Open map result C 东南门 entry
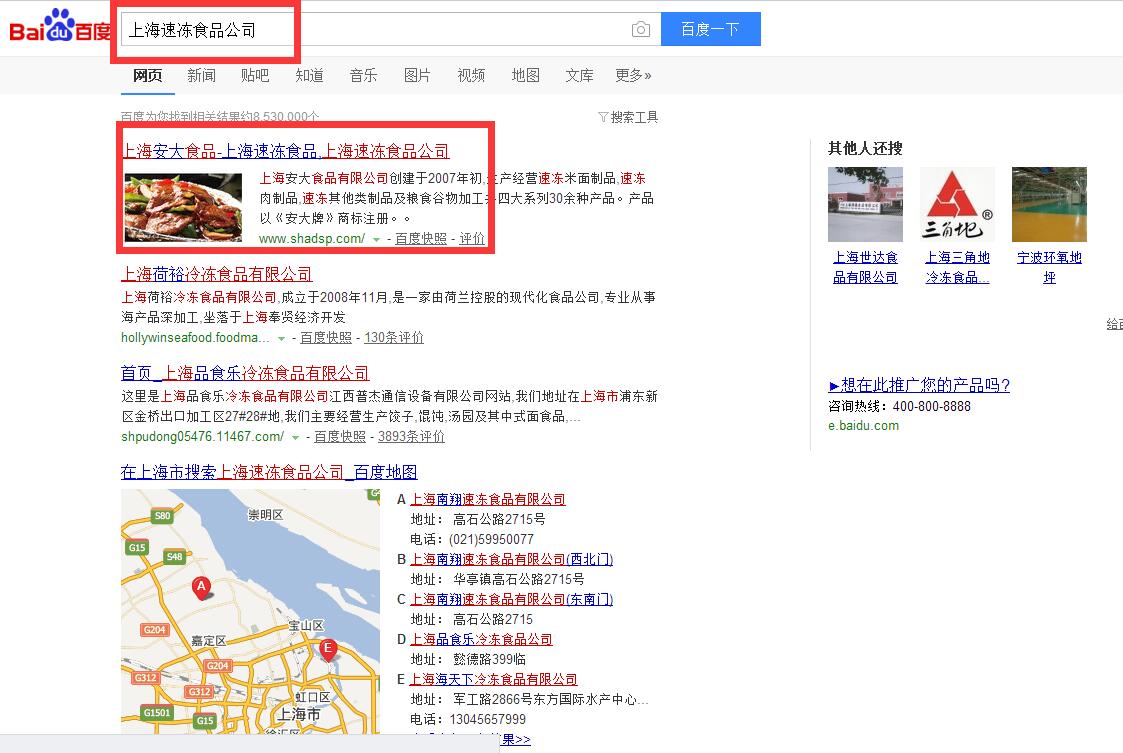Image resolution: width=1123 pixels, height=753 pixels. (511, 600)
